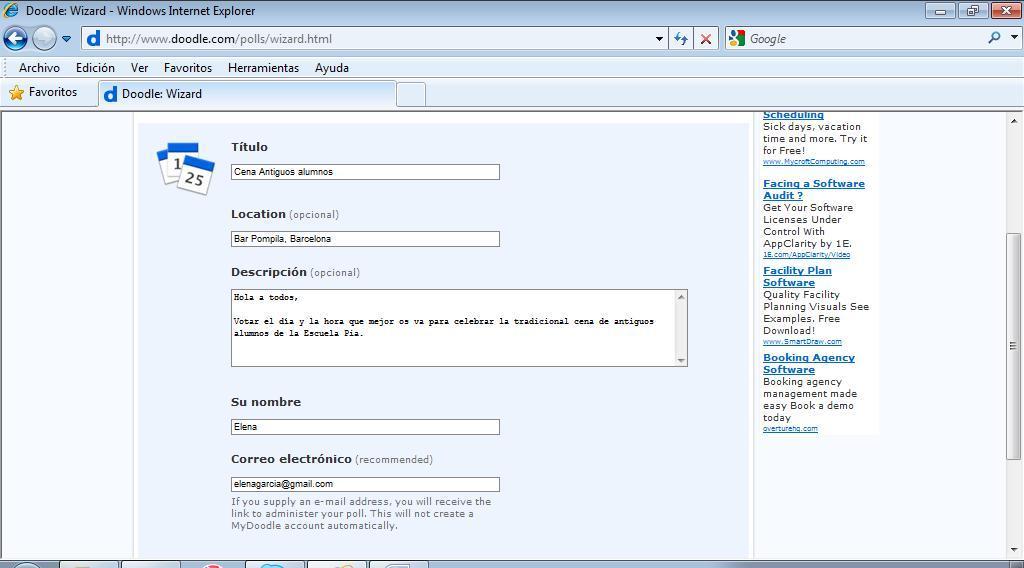Click the Google search provider icon
This screenshot has height=568, width=1024.
tap(737, 39)
